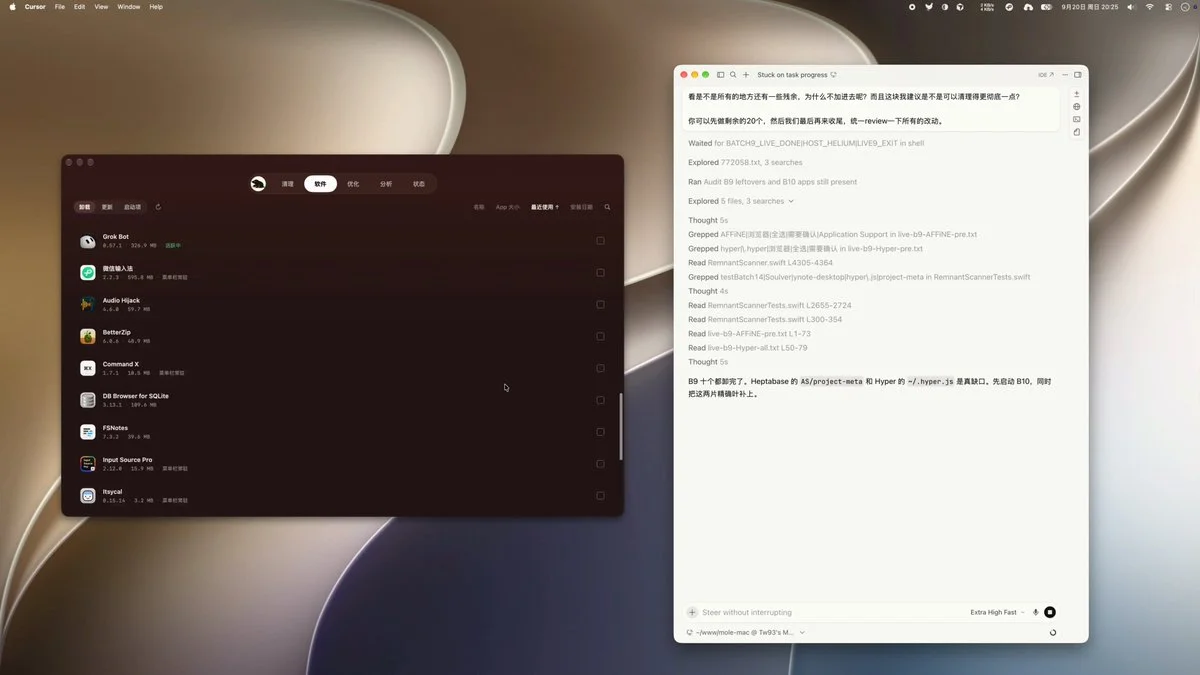Sort the app list by App 大小
The height and width of the screenshot is (675, 1200).
[x=508, y=207]
